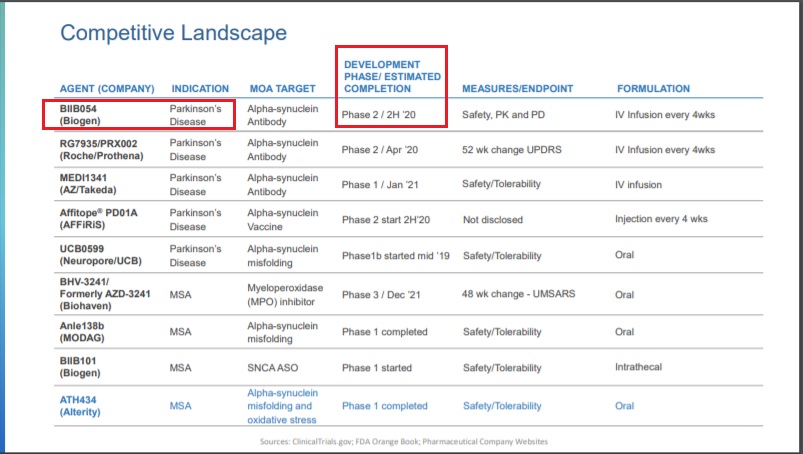
Task: Click the MOA TARGET column header
Action: [x=282, y=89]
